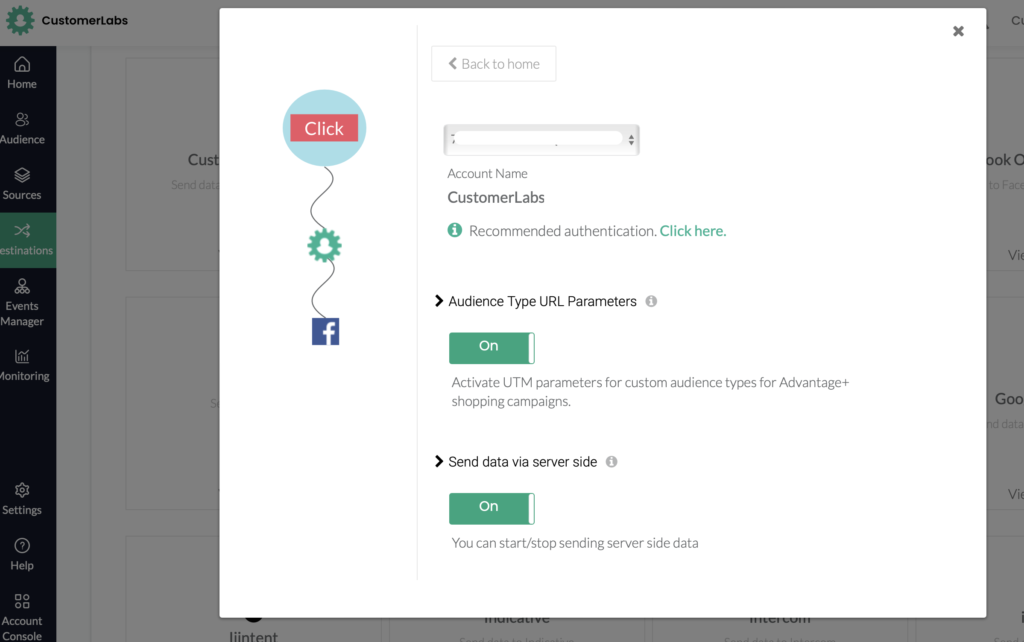This screenshot has height=642, width=1024.
Task: Click the Facebook icon in the modal illustration
Action: click(324, 331)
